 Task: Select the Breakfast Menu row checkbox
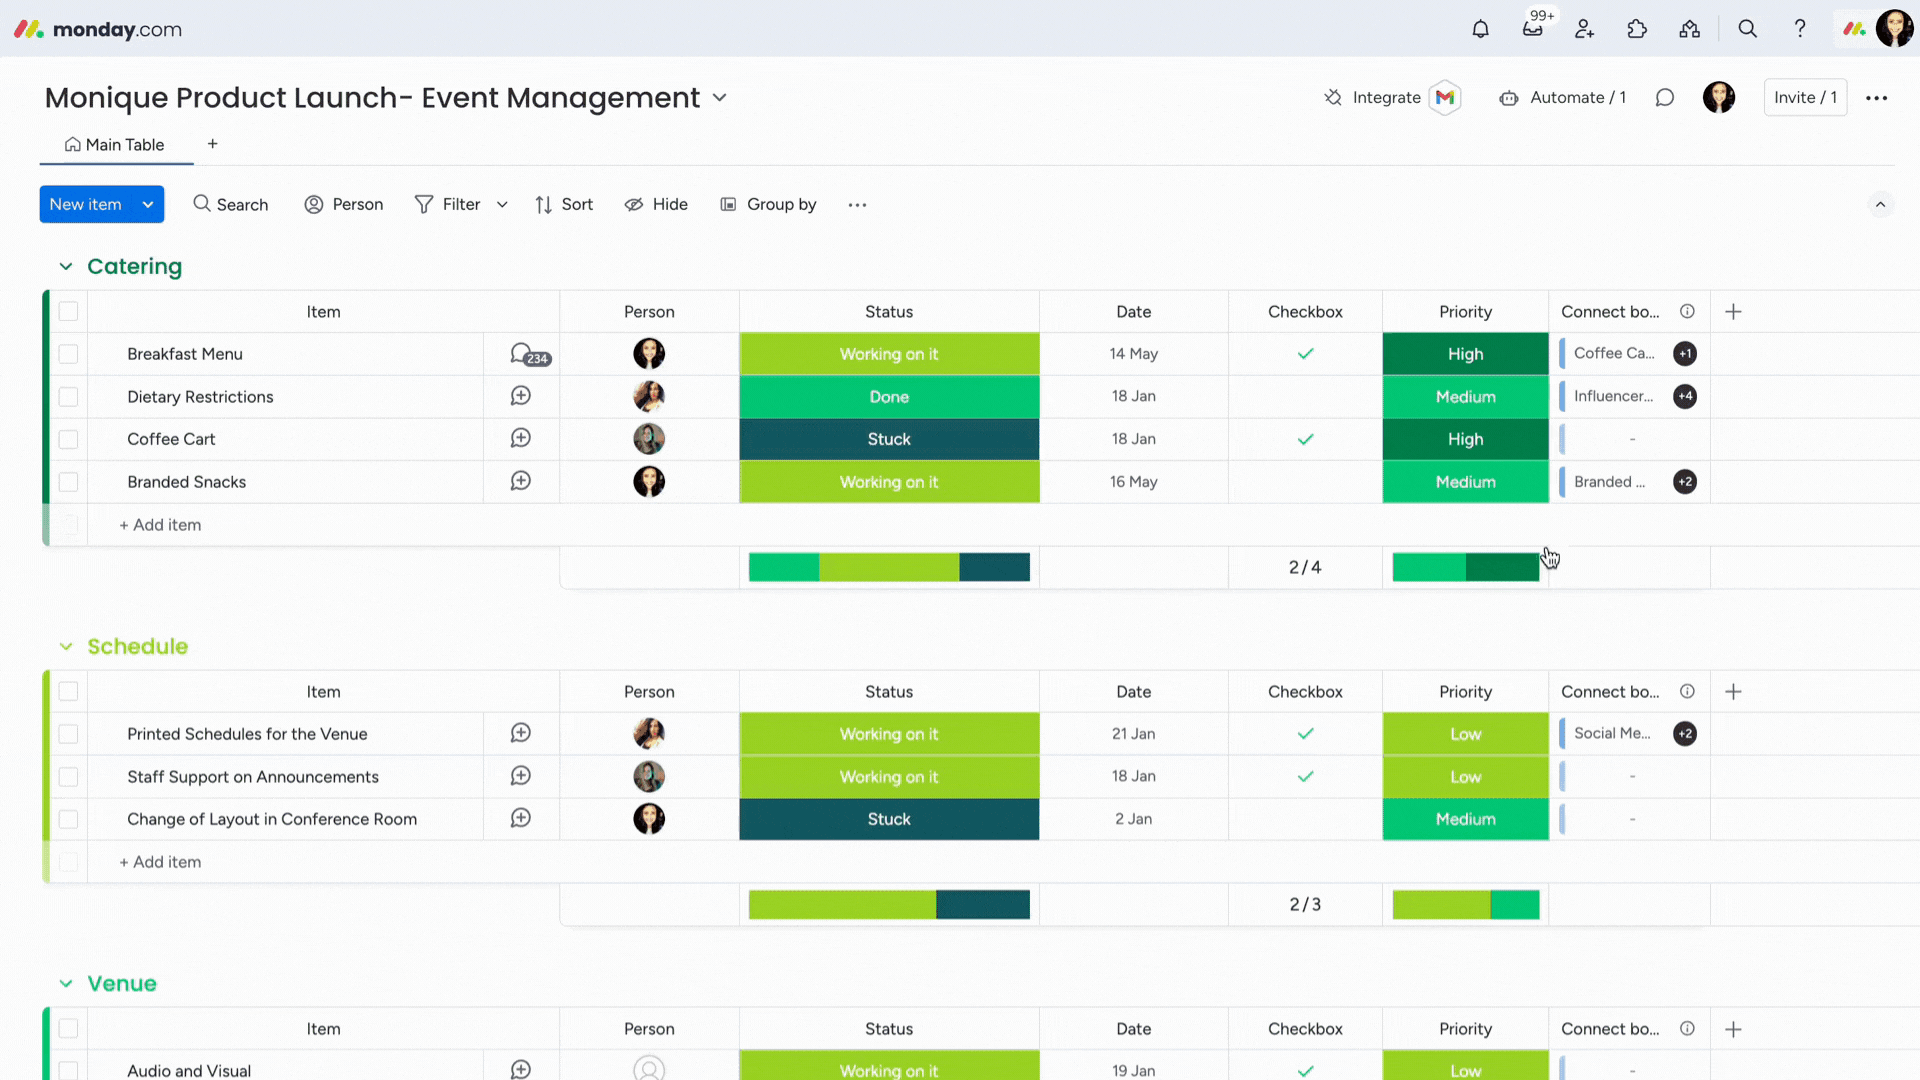68,354
